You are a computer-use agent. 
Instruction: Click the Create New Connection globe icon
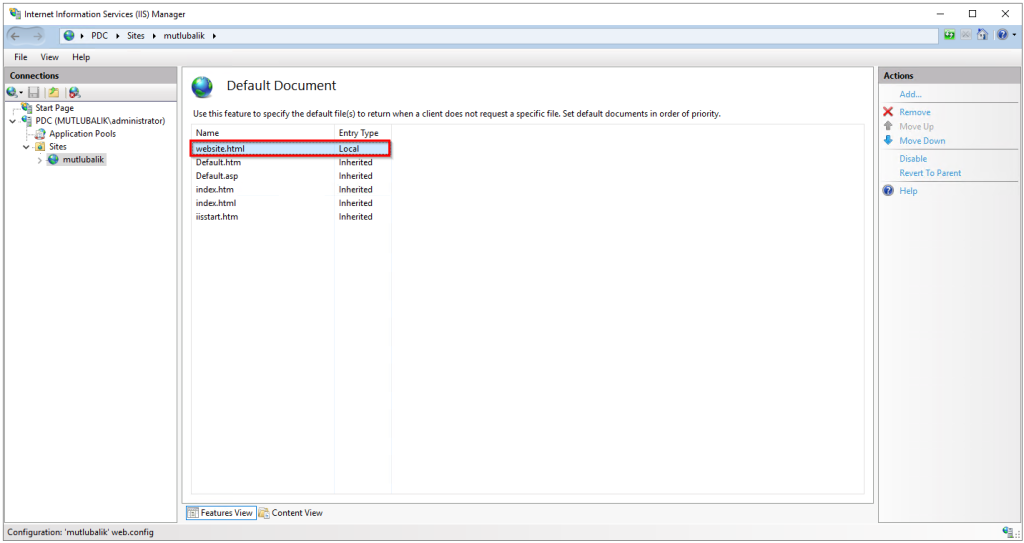[11, 93]
